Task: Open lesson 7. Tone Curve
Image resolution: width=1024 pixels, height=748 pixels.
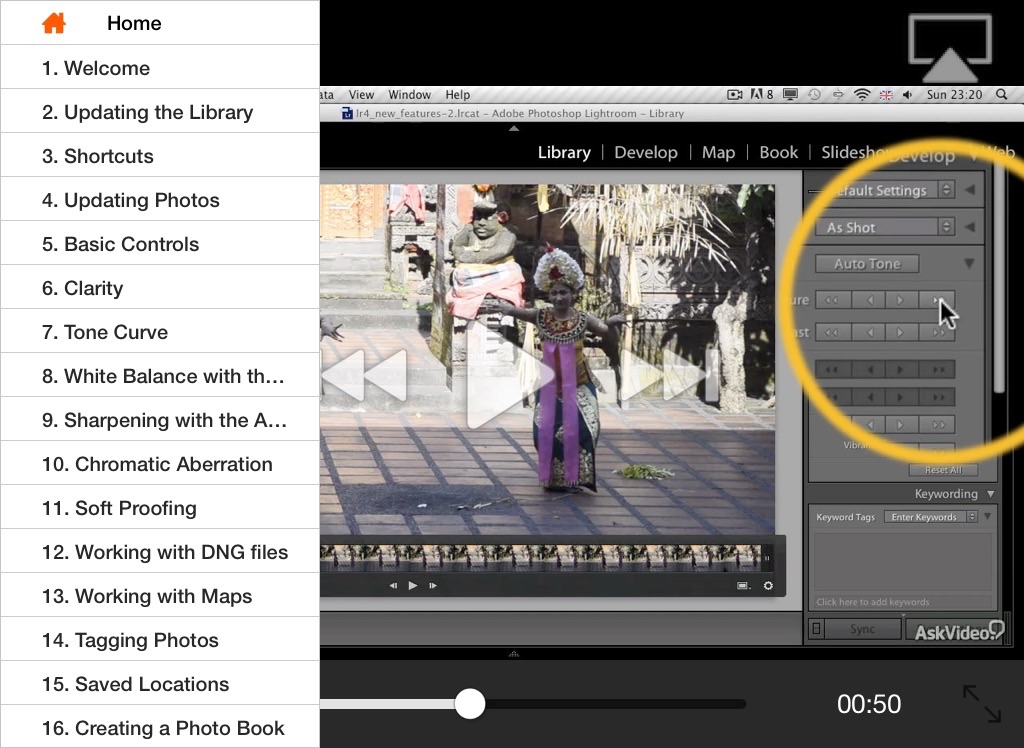Action: point(160,331)
